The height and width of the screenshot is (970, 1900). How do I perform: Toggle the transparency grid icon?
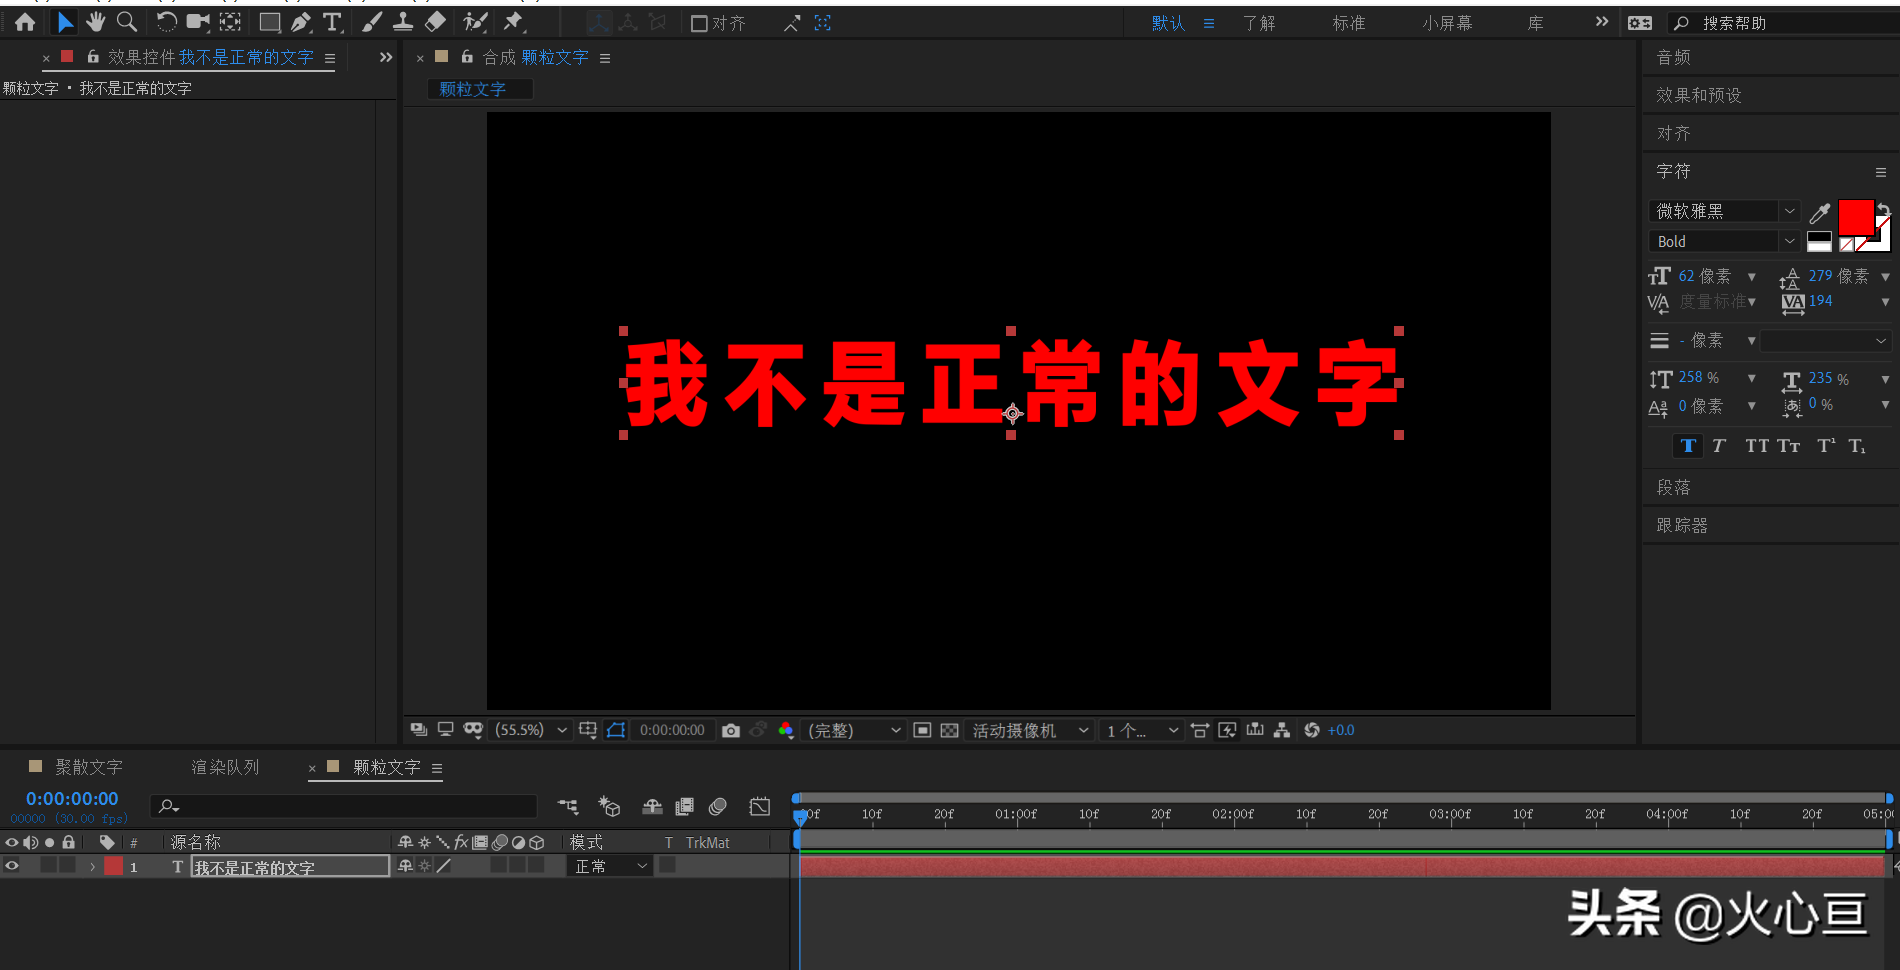tap(949, 731)
